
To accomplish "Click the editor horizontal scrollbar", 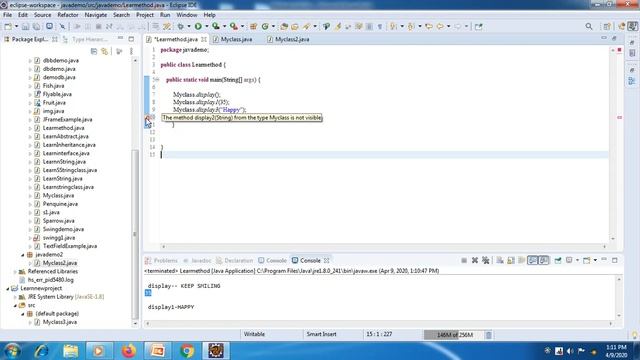I will (x=384, y=246).
